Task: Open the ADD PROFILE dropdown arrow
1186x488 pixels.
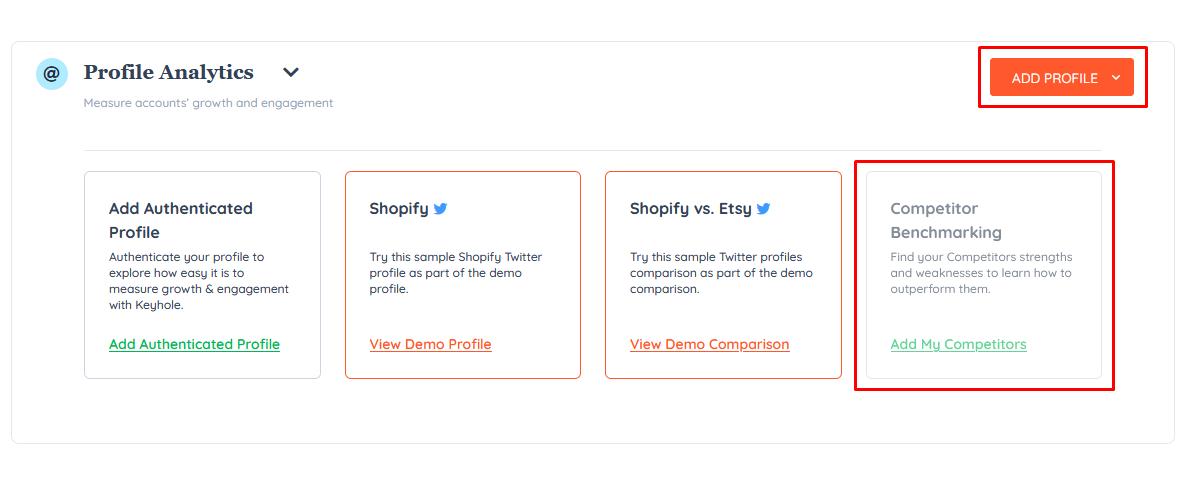Action: (1116, 77)
